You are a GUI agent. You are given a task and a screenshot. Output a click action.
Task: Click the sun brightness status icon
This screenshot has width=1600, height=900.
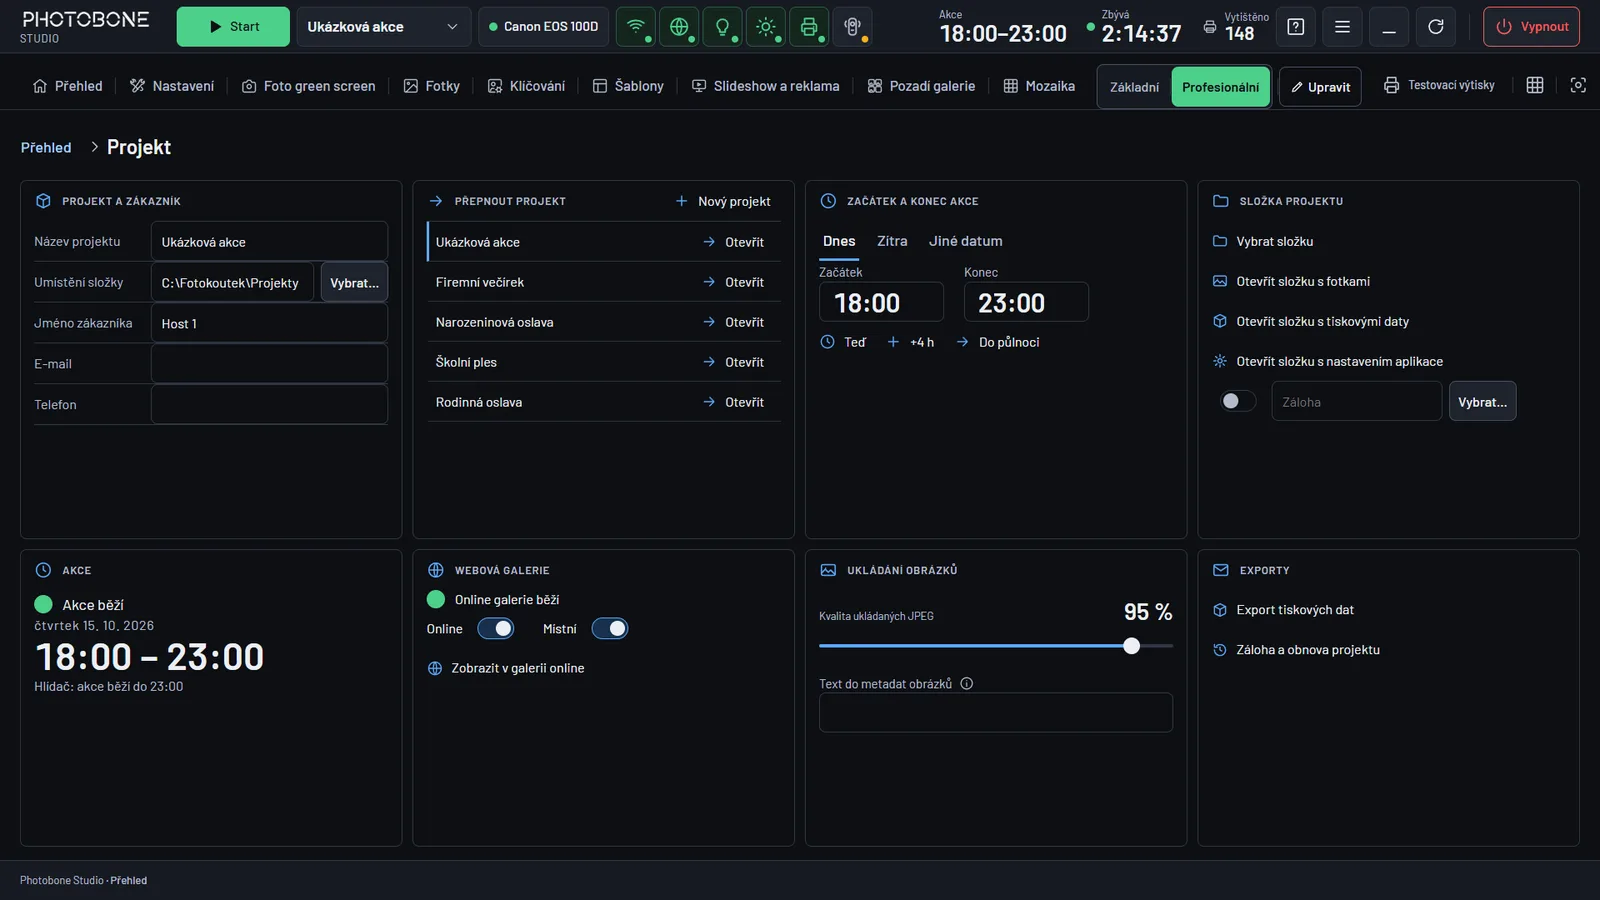coord(766,27)
